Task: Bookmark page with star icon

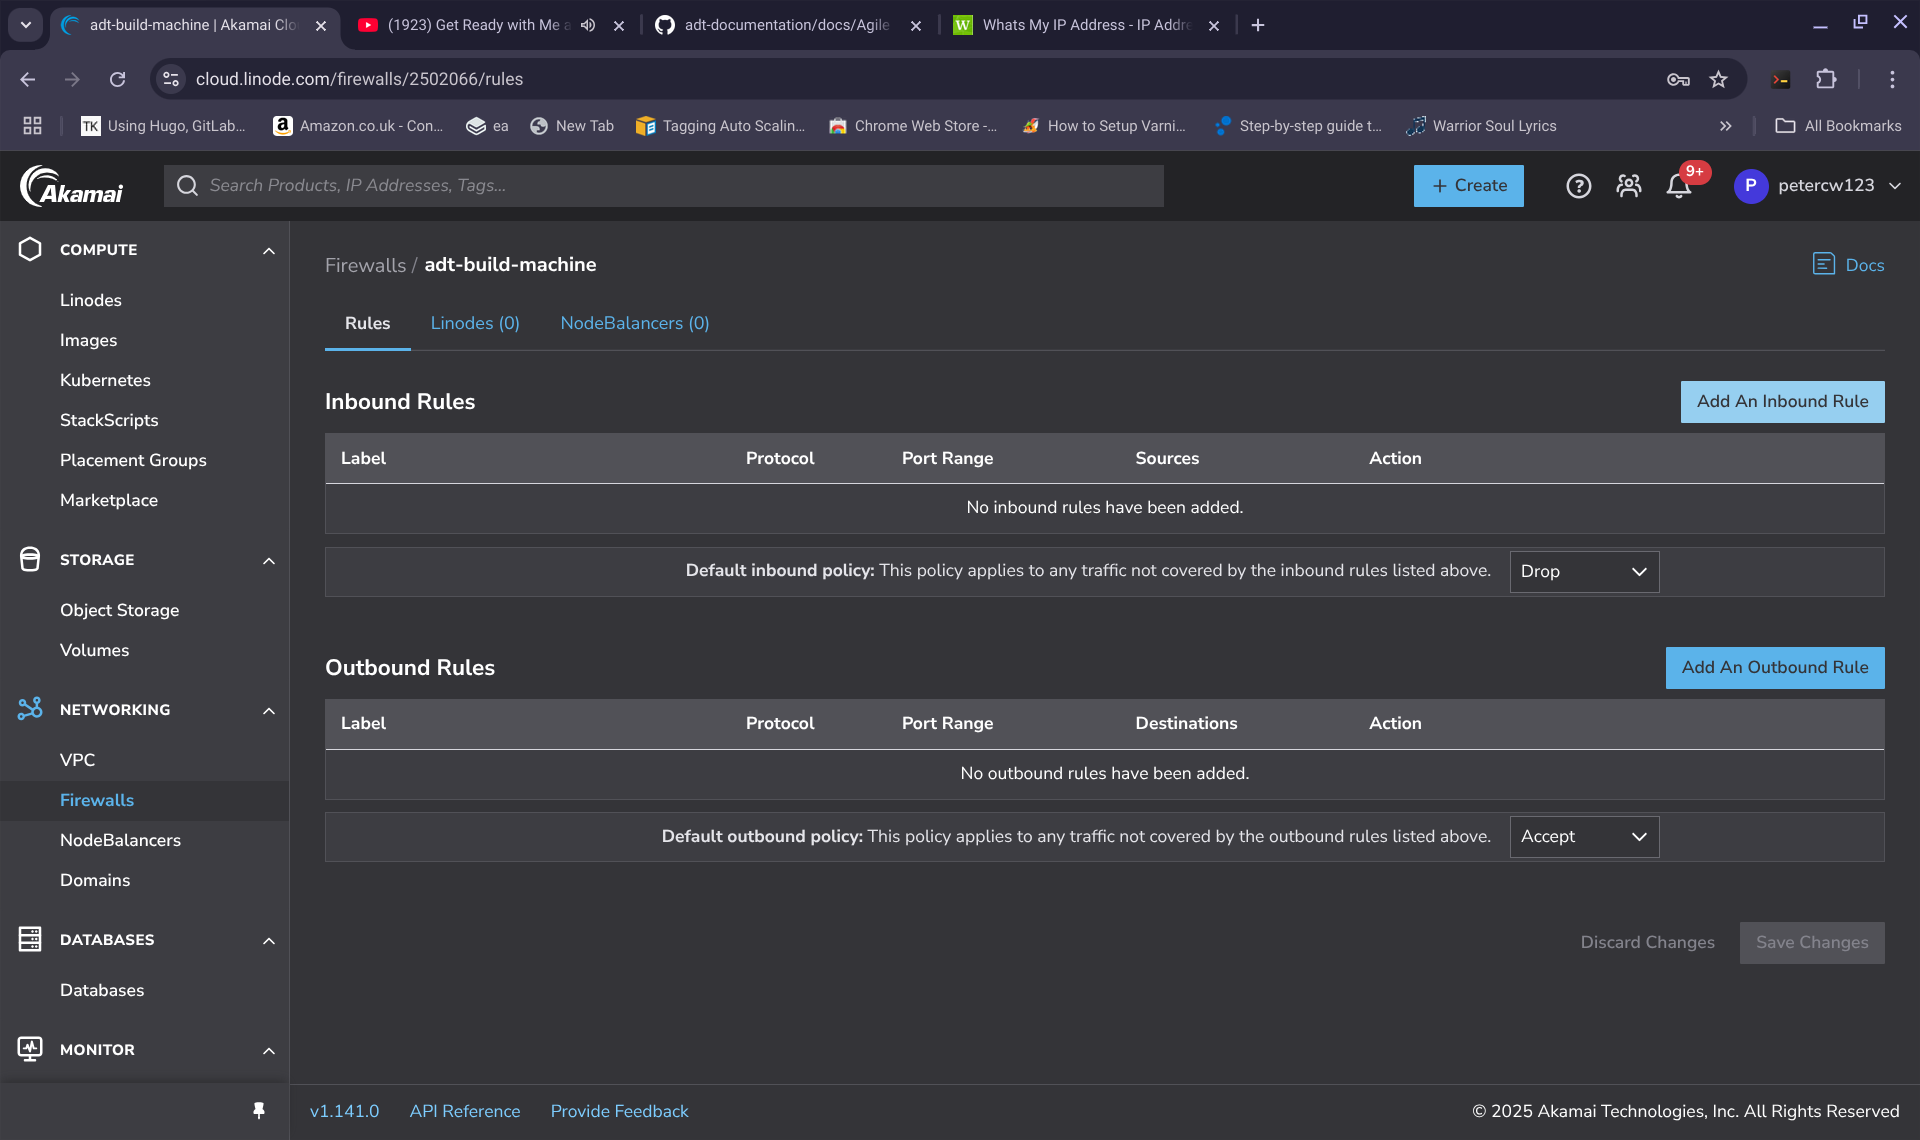Action: coord(1718,79)
